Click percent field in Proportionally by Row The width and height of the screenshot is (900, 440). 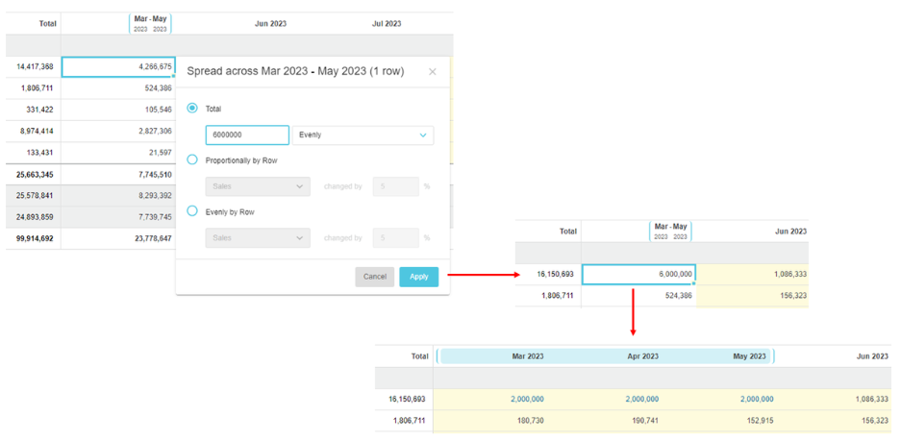[394, 186]
